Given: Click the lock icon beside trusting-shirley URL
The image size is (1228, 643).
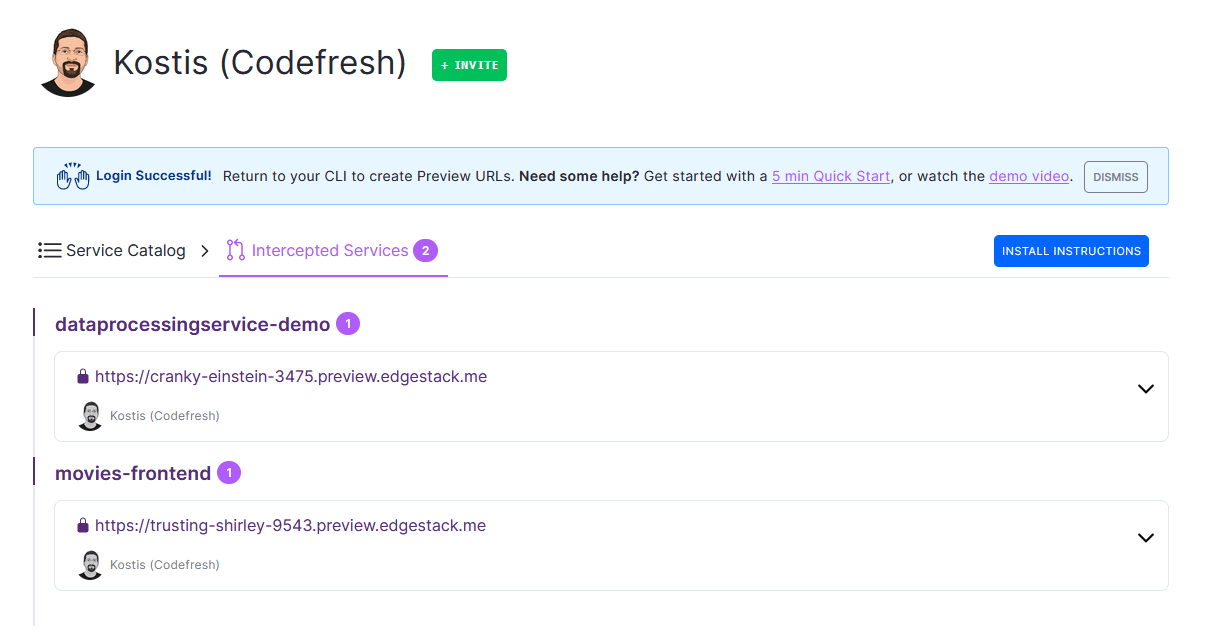Looking at the screenshot, I should pos(83,525).
